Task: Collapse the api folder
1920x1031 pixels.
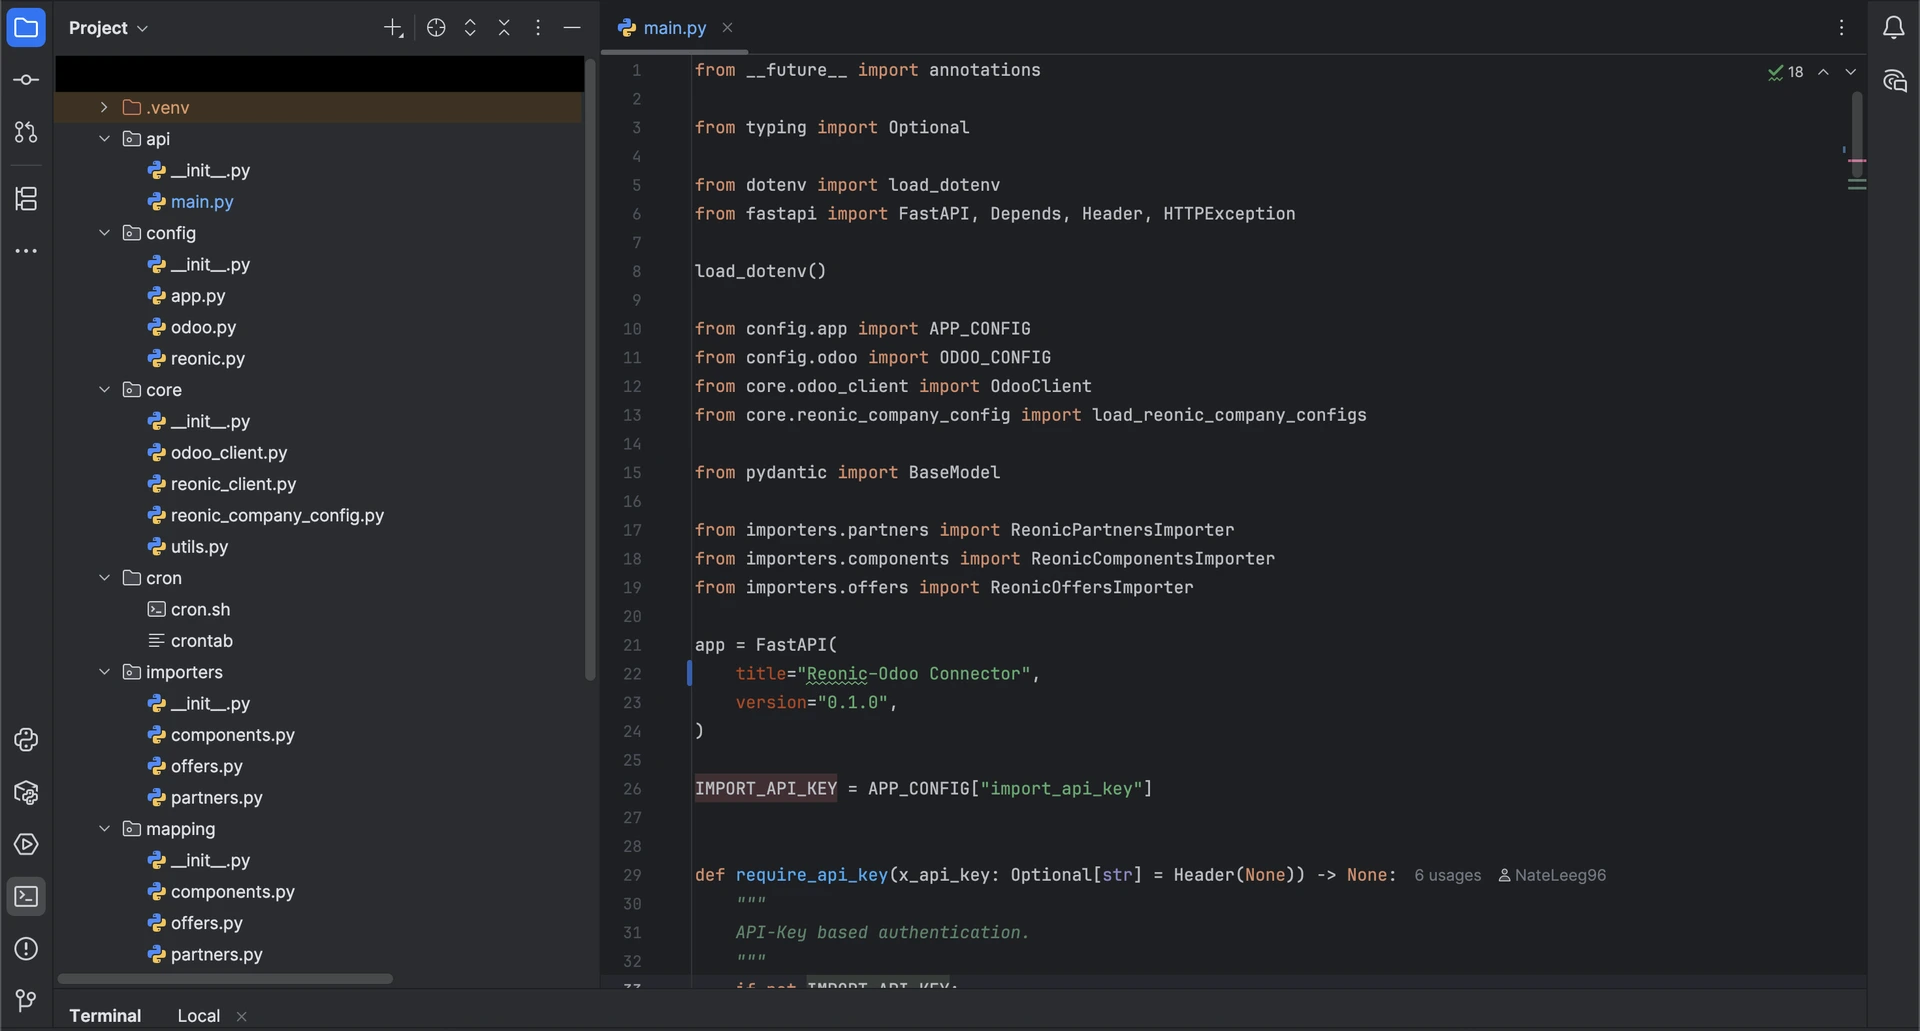Action: click(x=105, y=139)
